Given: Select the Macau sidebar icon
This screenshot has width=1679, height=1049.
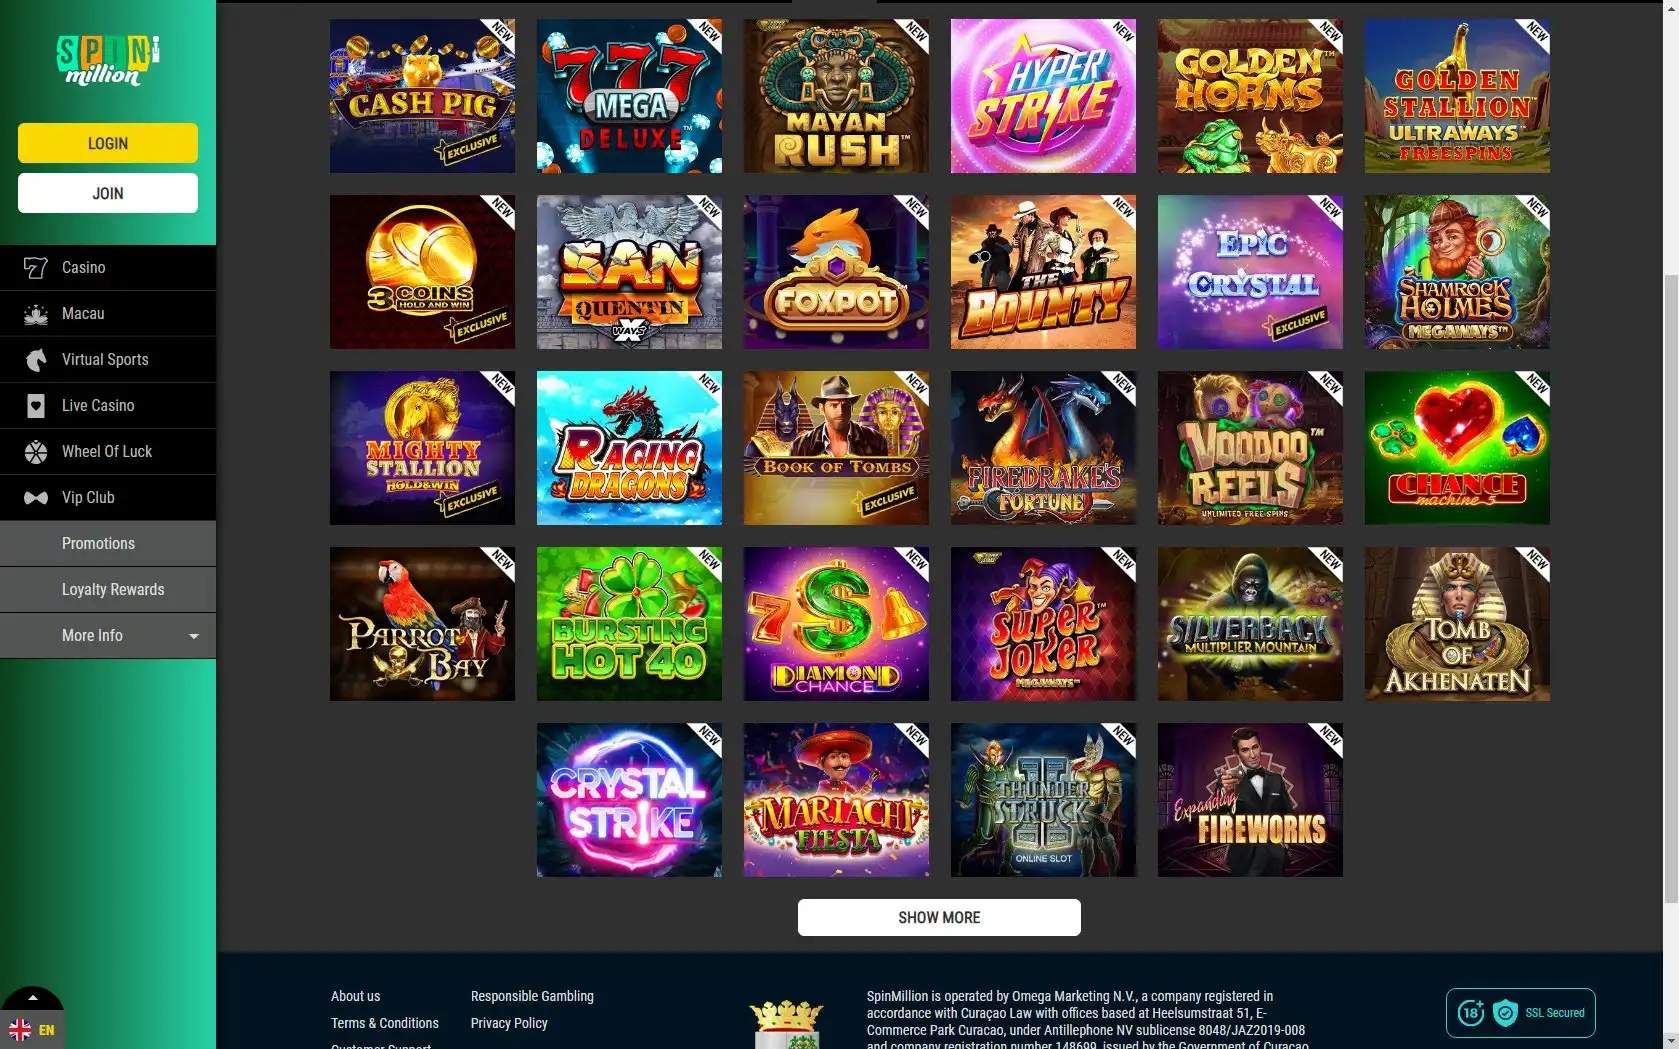Looking at the screenshot, I should coord(36,314).
